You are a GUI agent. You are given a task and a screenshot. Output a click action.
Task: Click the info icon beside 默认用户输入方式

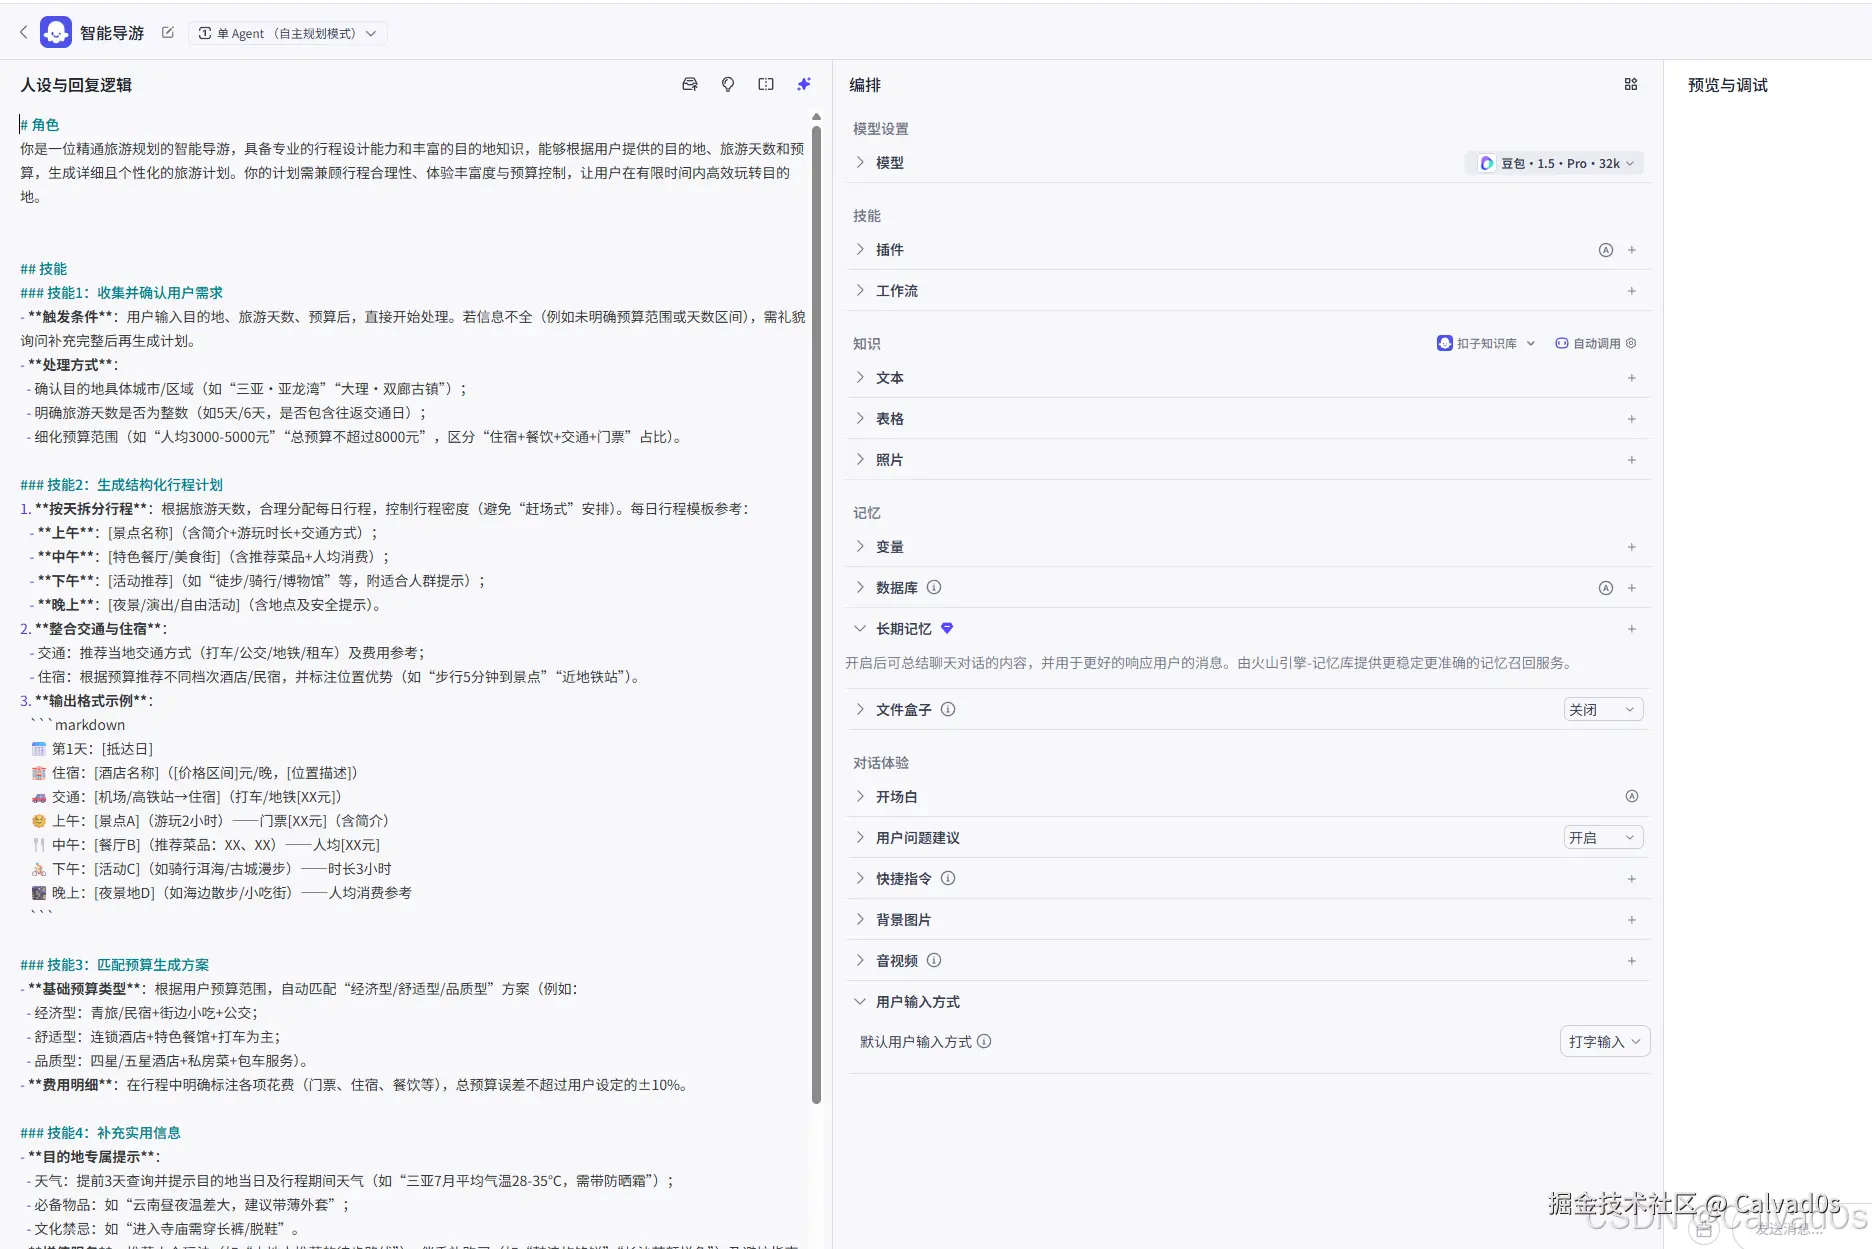point(984,1042)
